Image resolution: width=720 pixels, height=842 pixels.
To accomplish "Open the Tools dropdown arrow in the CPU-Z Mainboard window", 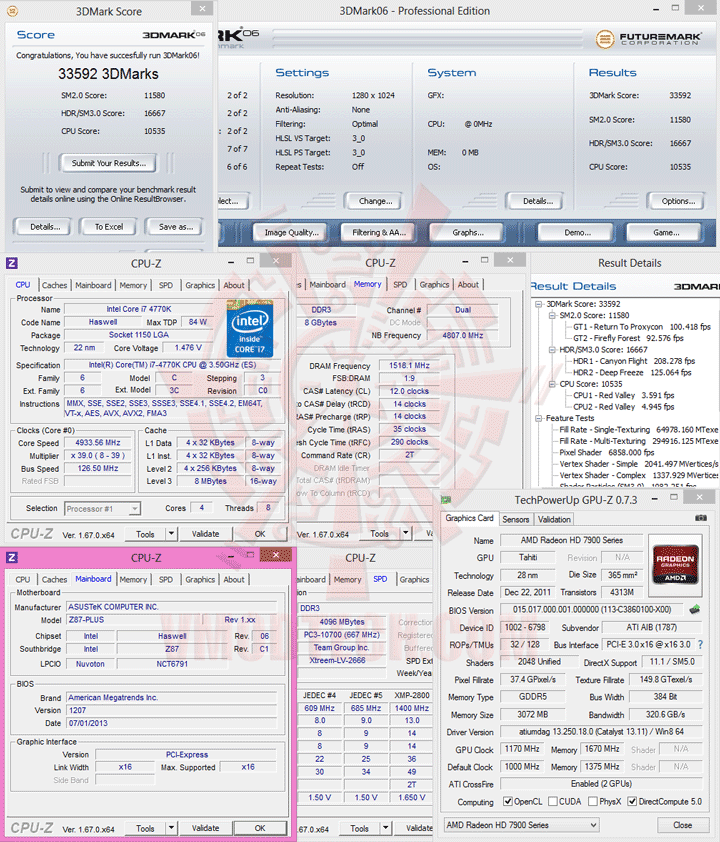I will pyautogui.click(x=171, y=828).
